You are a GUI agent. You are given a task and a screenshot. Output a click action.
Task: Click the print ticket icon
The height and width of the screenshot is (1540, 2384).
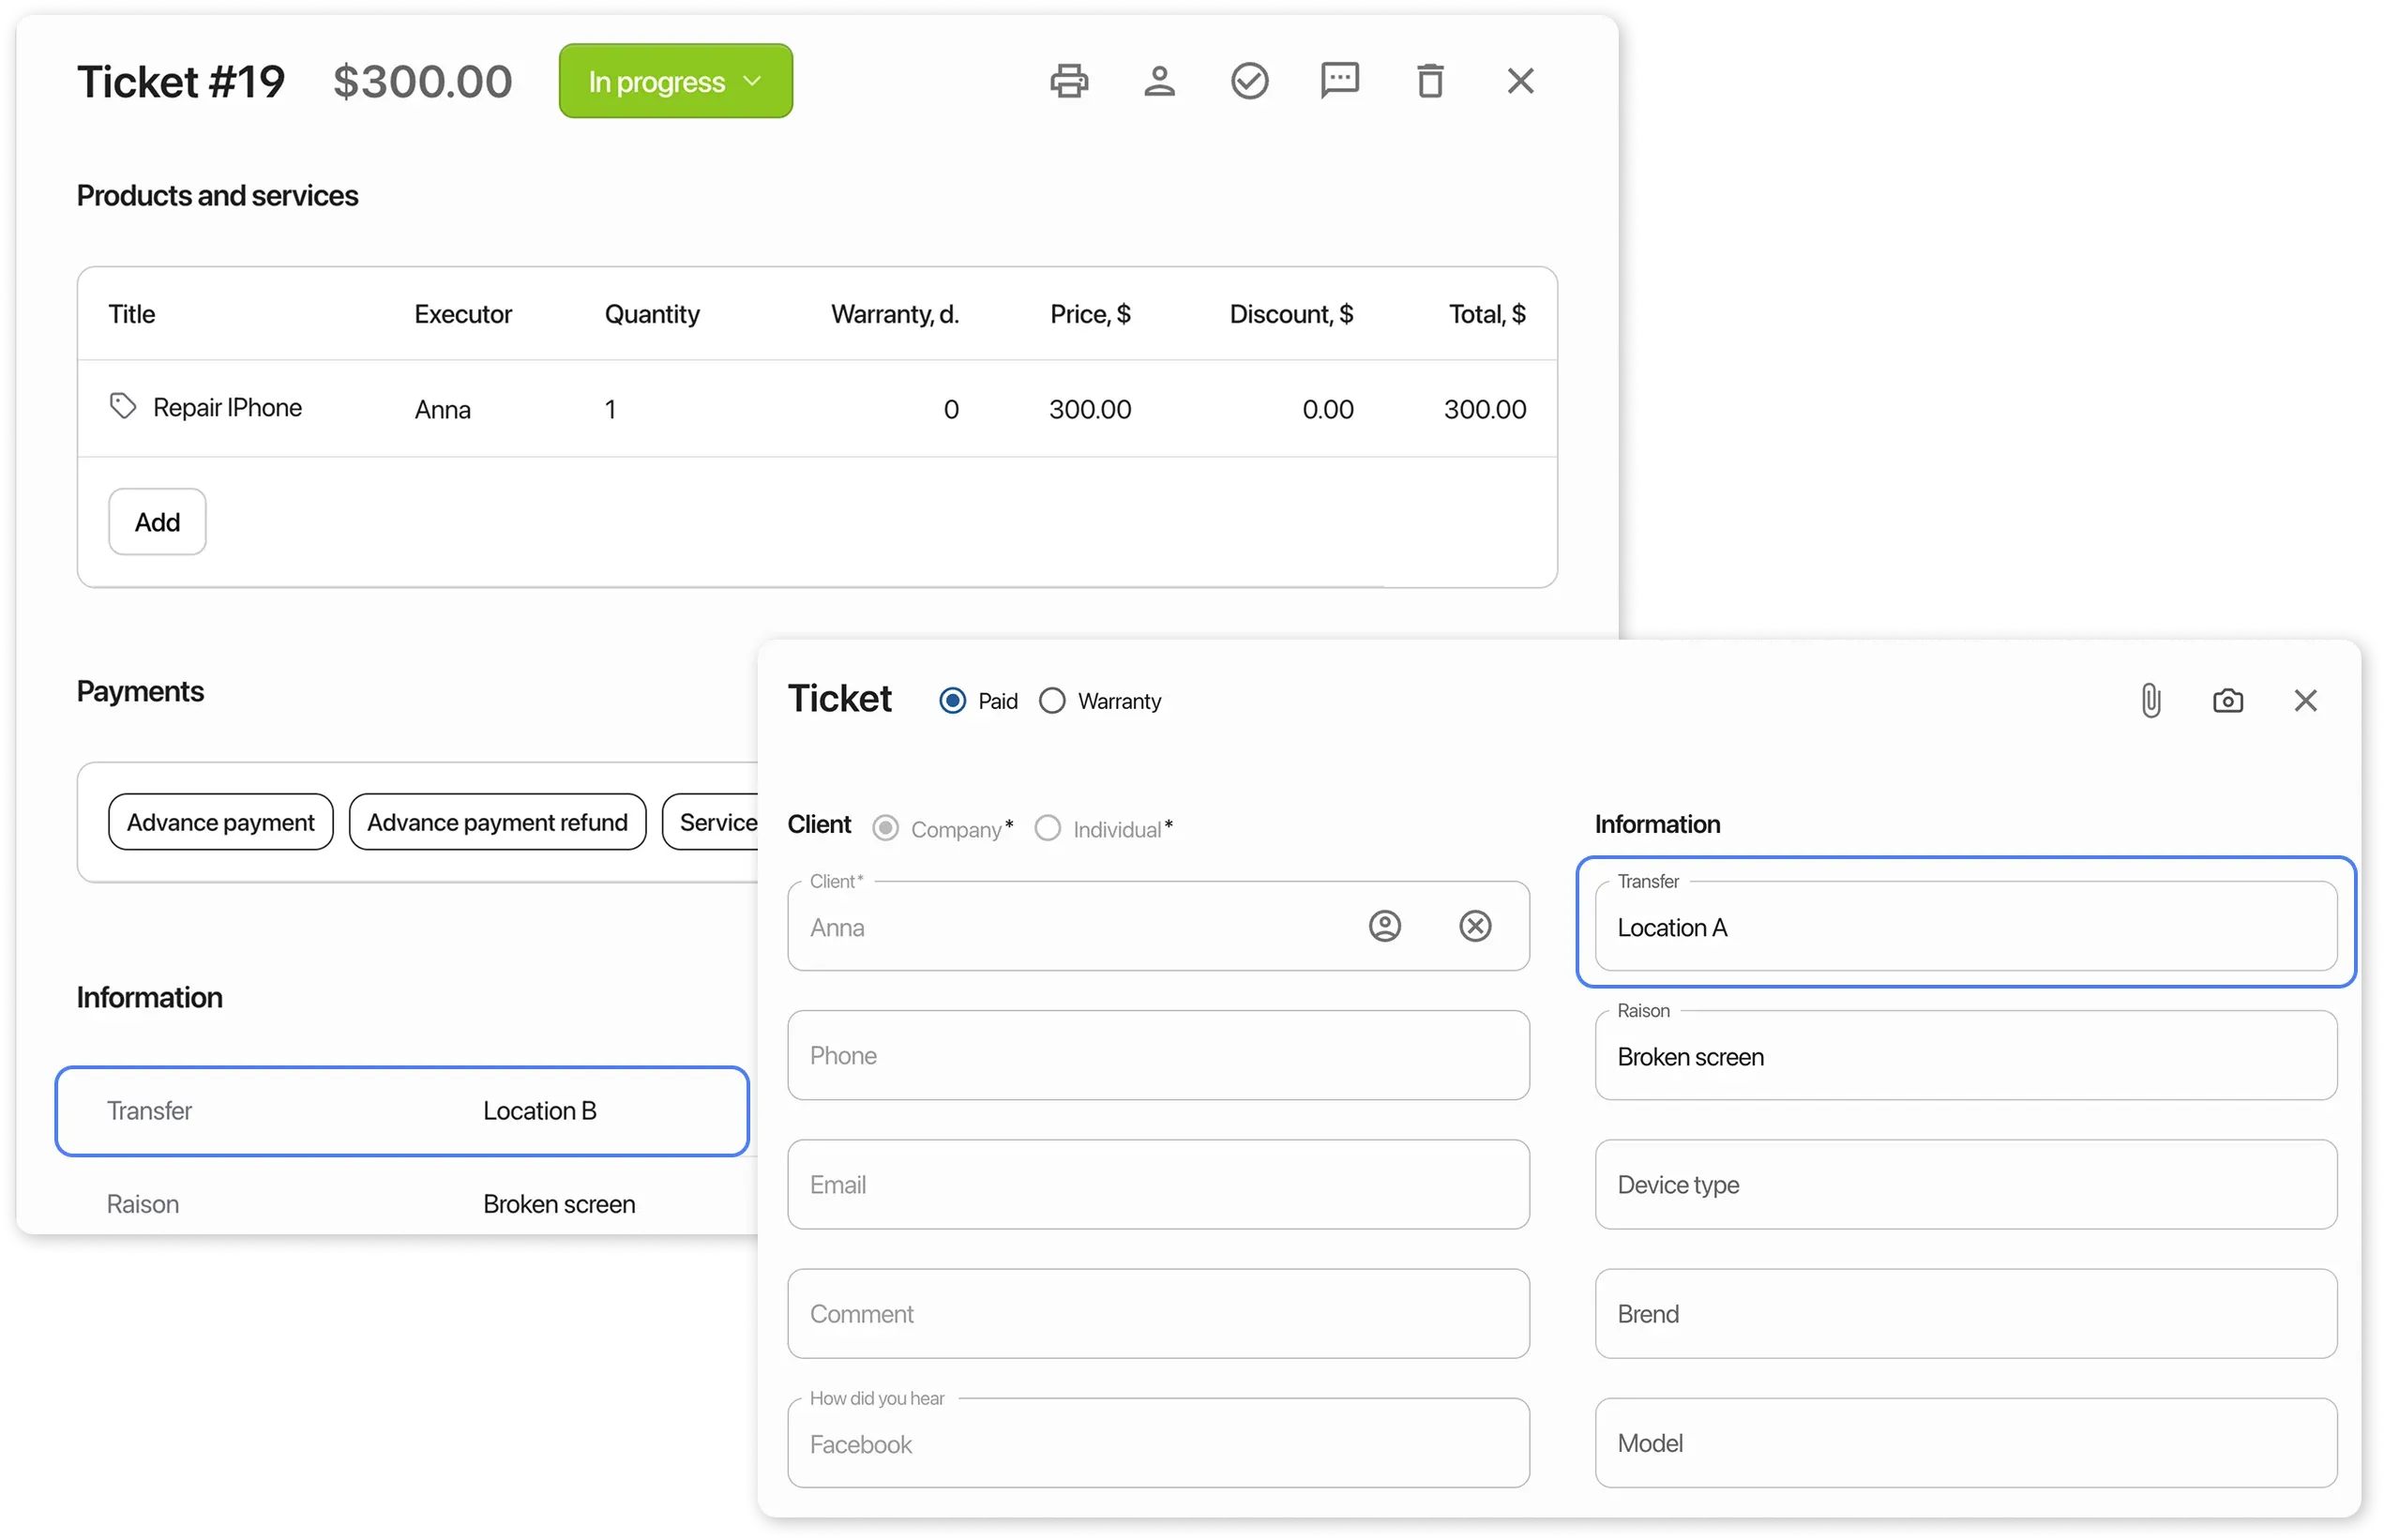(1069, 81)
